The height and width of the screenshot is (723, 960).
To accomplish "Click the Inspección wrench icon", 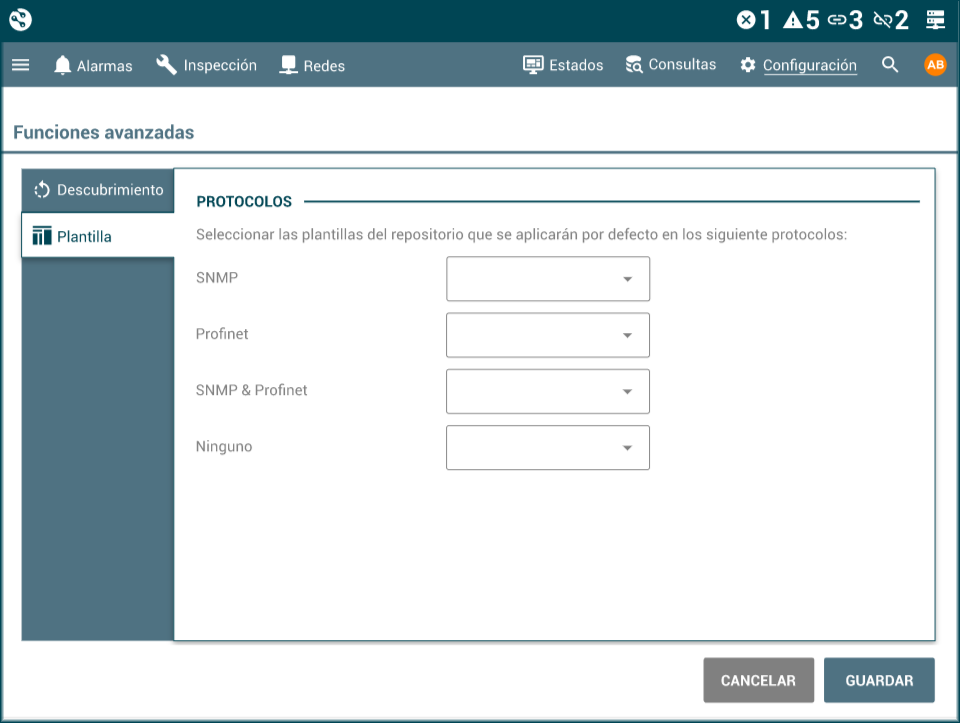I will (166, 64).
